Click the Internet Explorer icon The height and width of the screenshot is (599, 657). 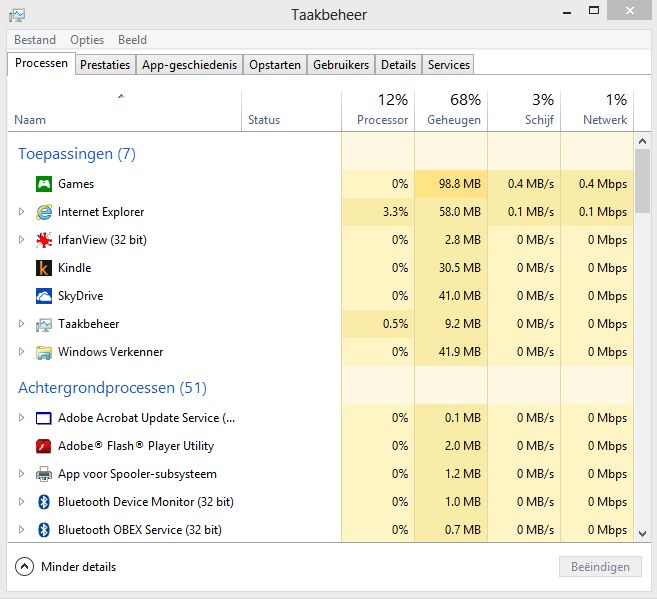pyautogui.click(x=44, y=212)
